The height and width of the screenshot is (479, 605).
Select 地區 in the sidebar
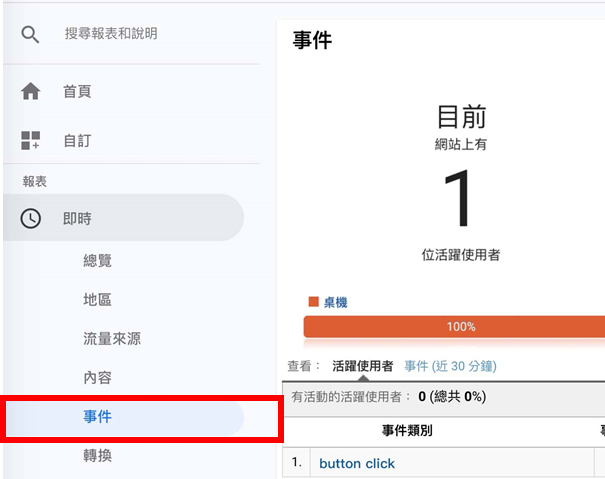(x=97, y=300)
